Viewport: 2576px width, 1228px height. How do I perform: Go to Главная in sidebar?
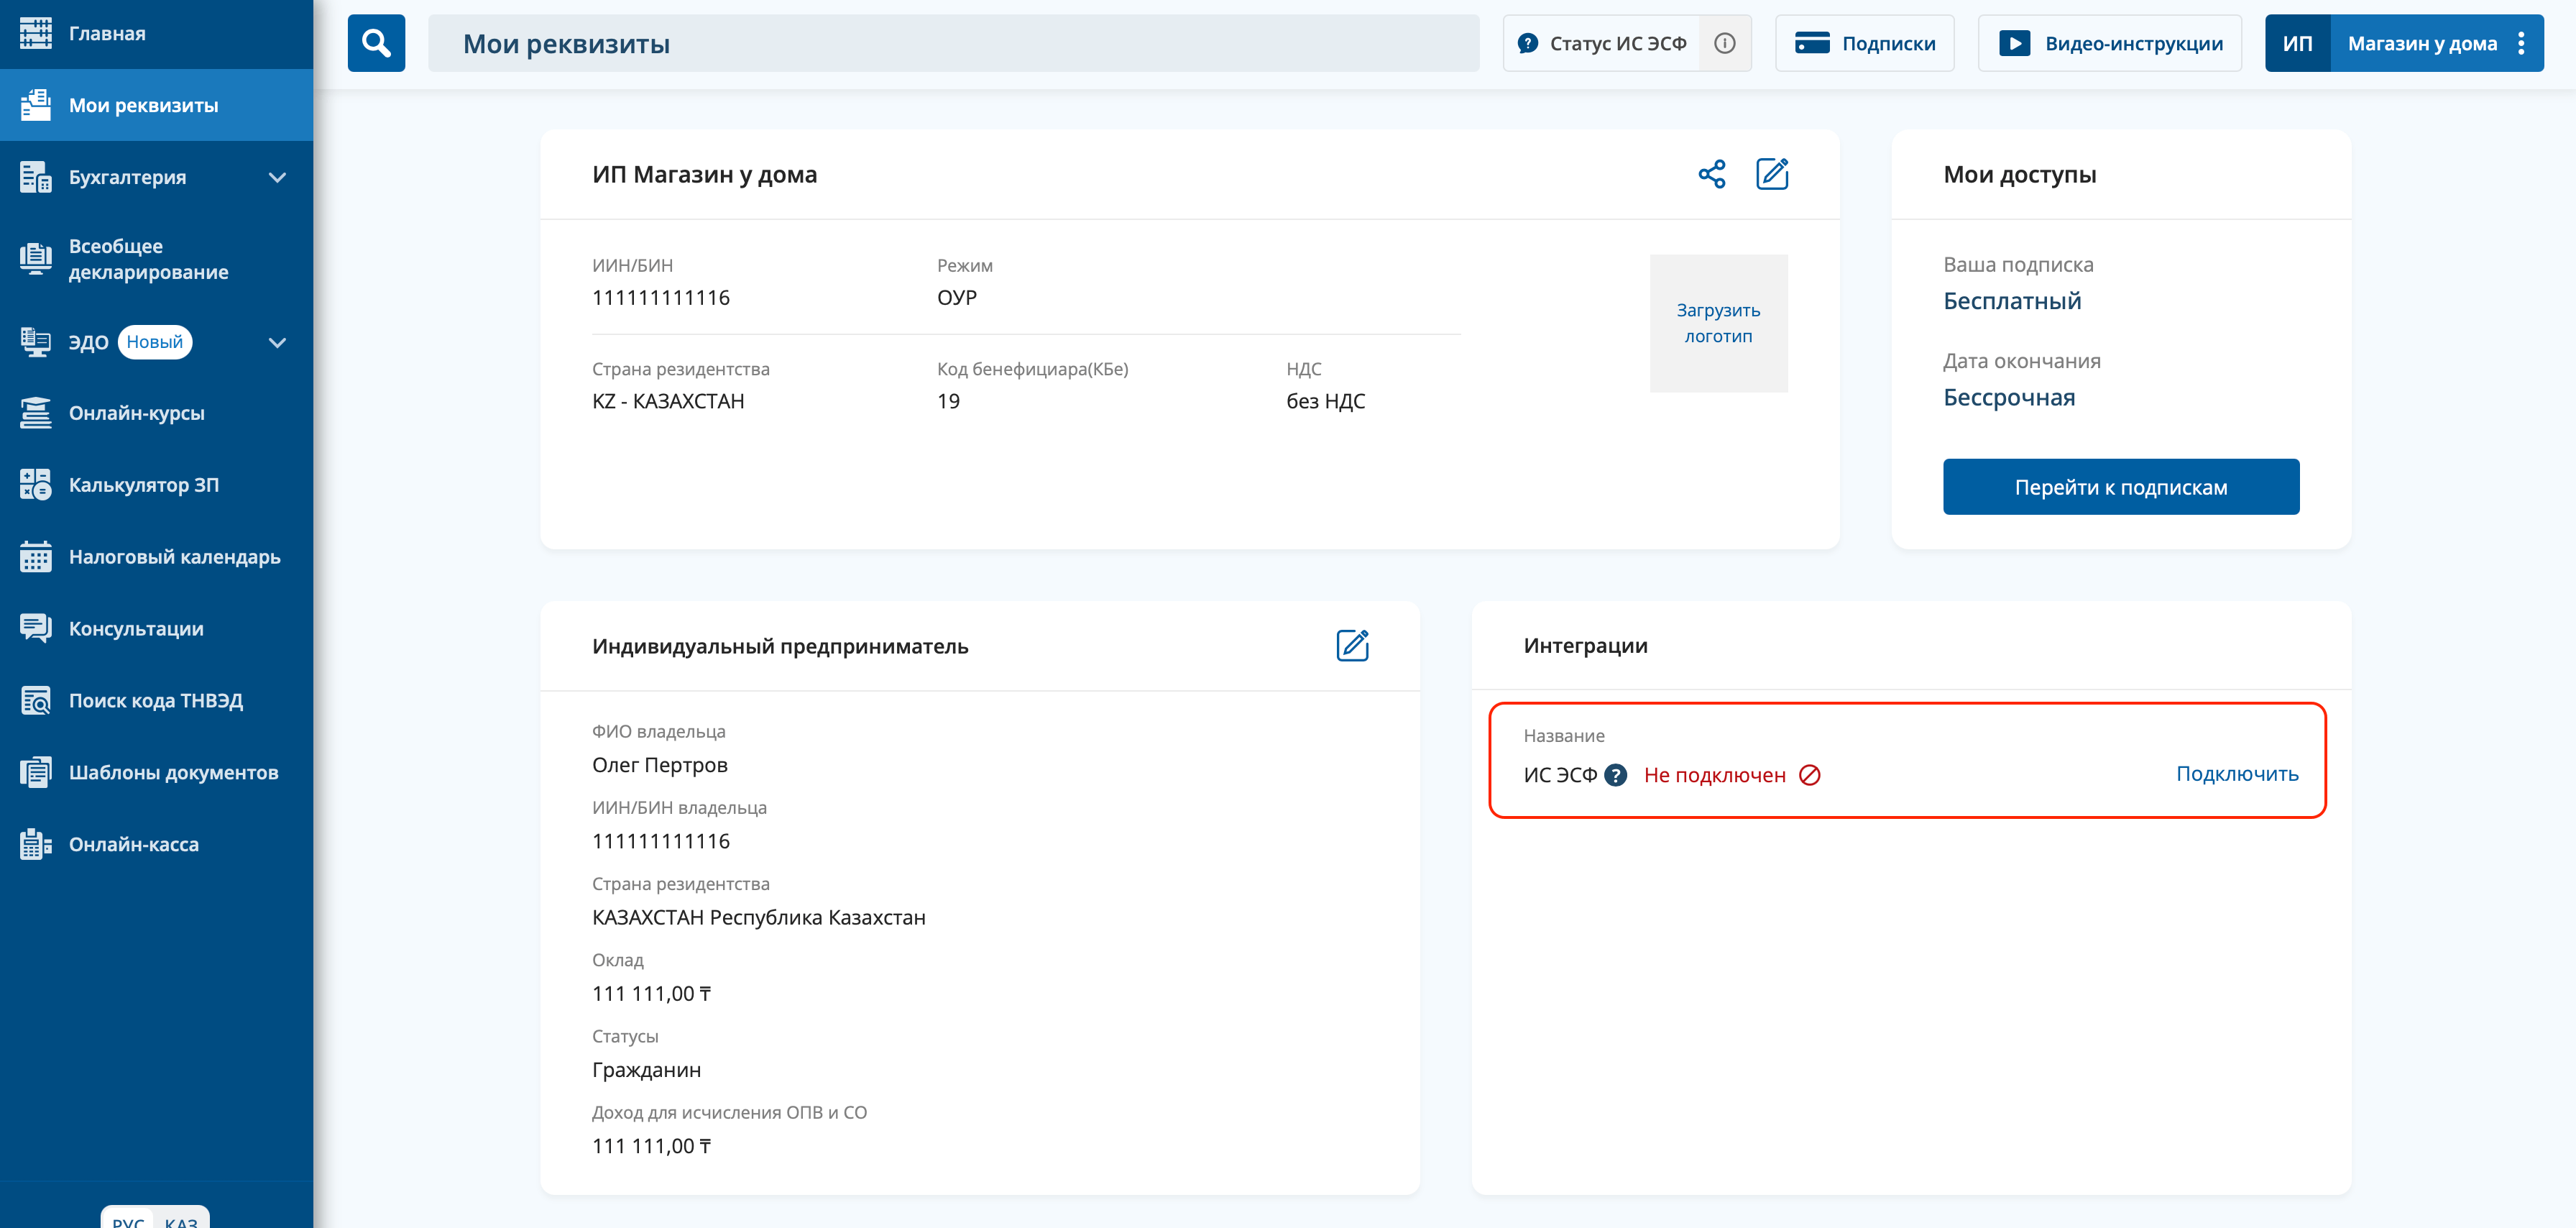coord(107,33)
